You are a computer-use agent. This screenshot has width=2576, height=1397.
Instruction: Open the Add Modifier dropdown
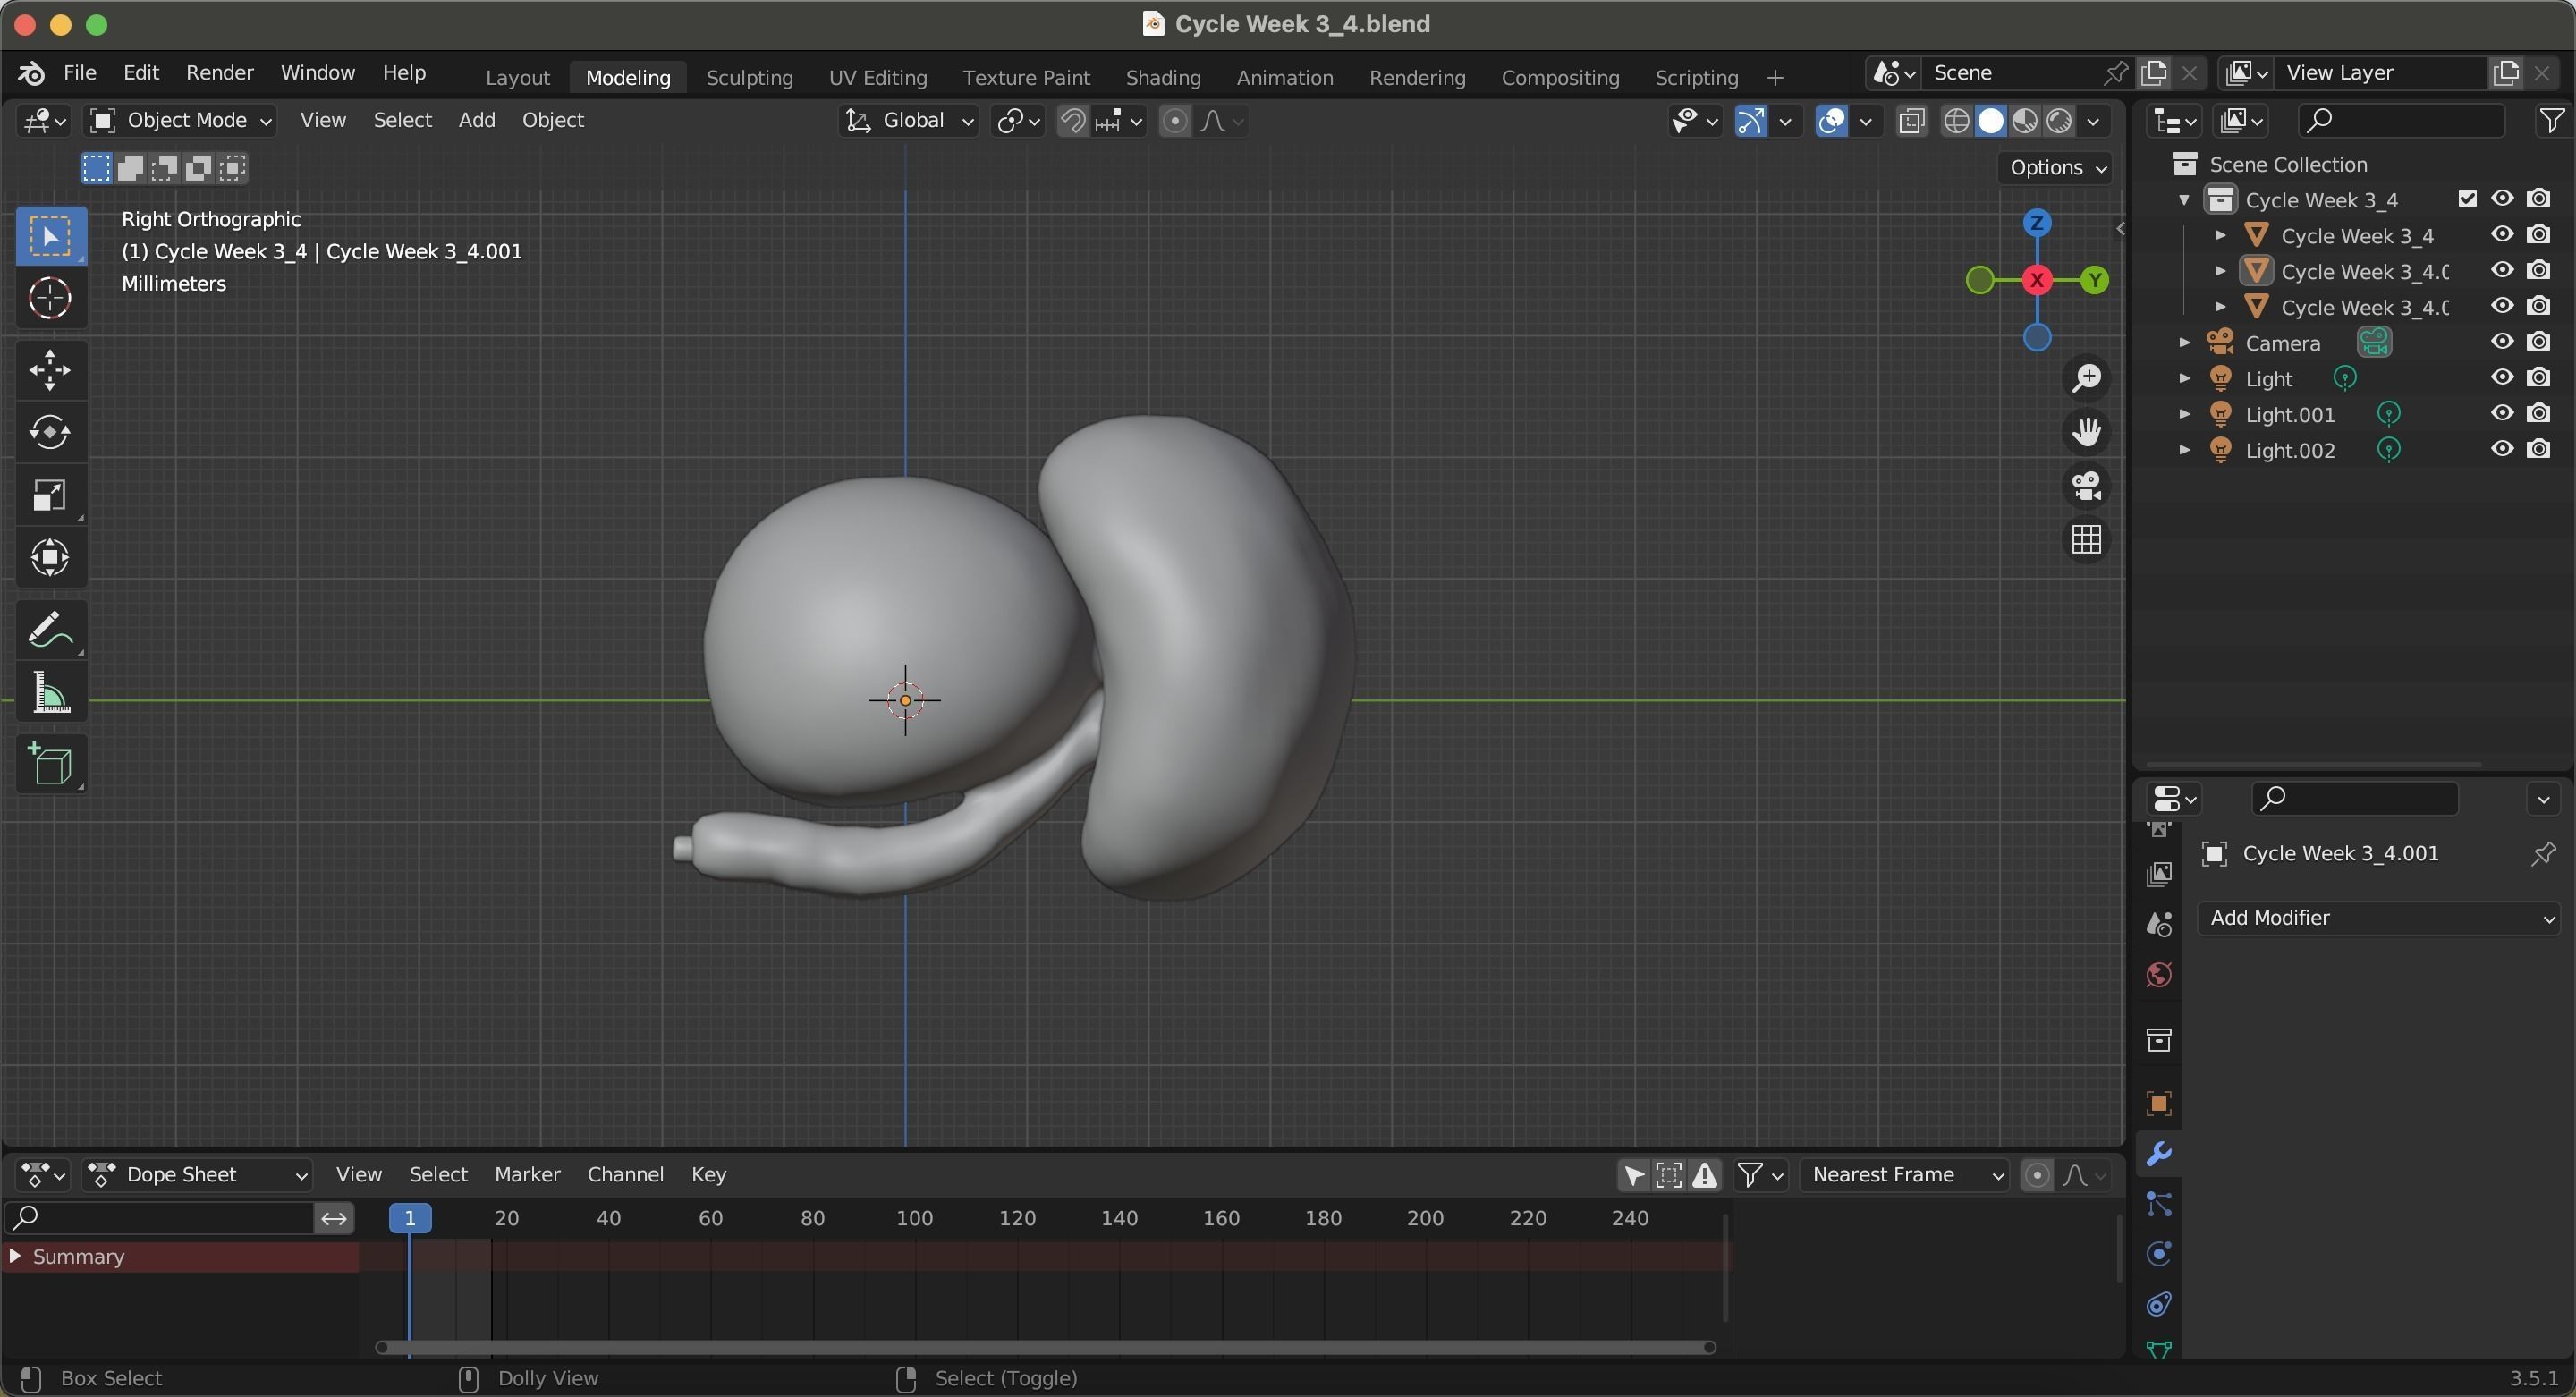click(x=2378, y=918)
